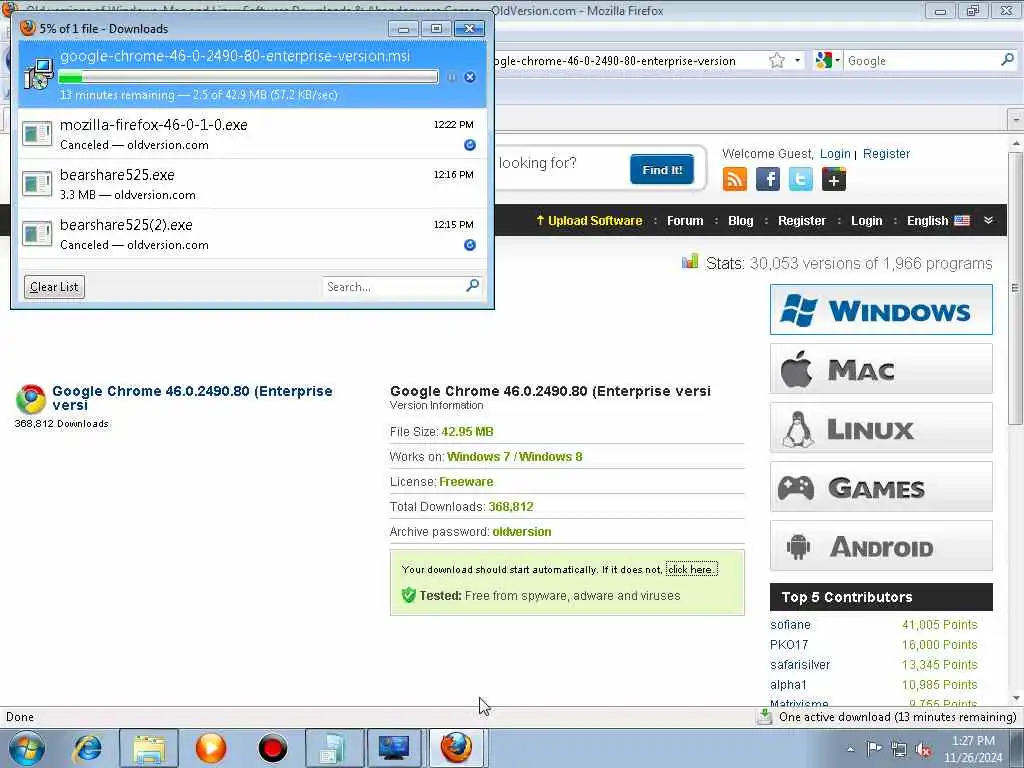Image resolution: width=1024 pixels, height=768 pixels.
Task: Click 'One active download' status bar text
Action: [897, 717]
